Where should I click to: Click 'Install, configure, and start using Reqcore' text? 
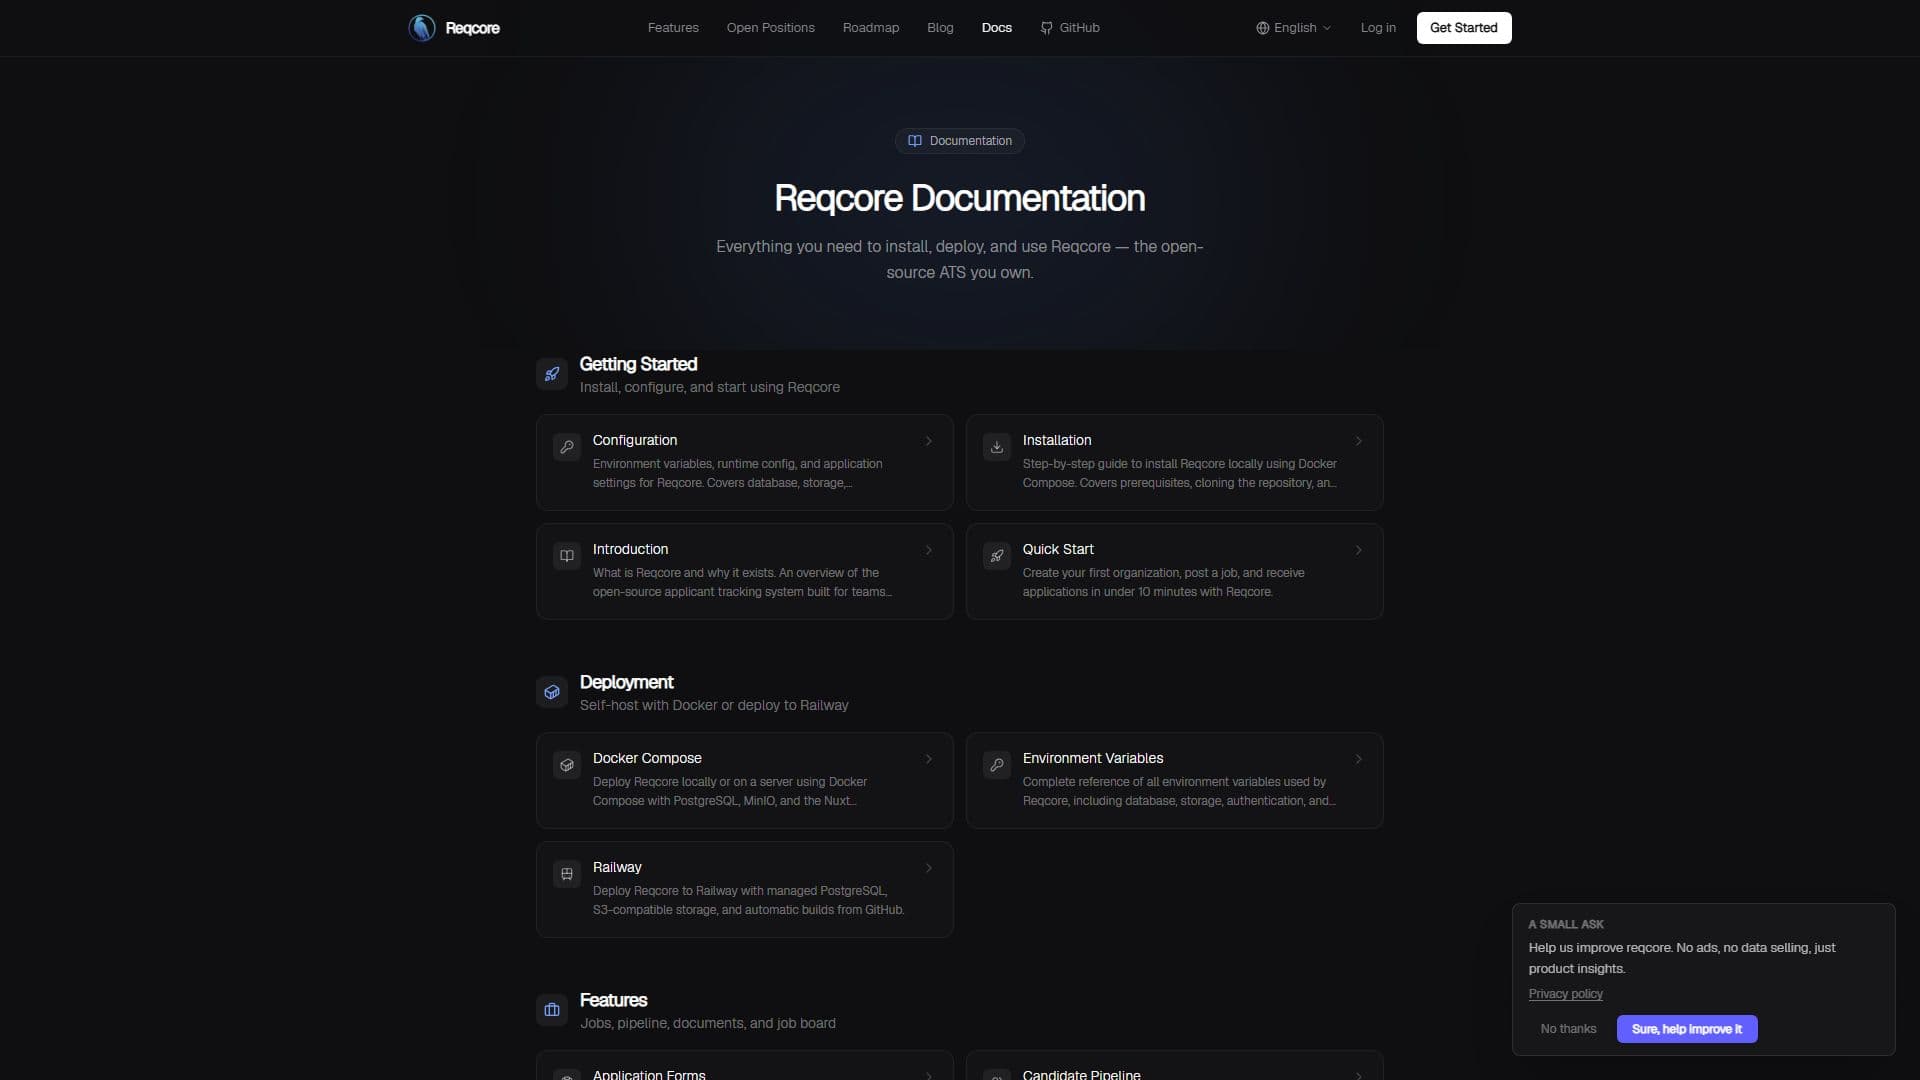click(710, 388)
